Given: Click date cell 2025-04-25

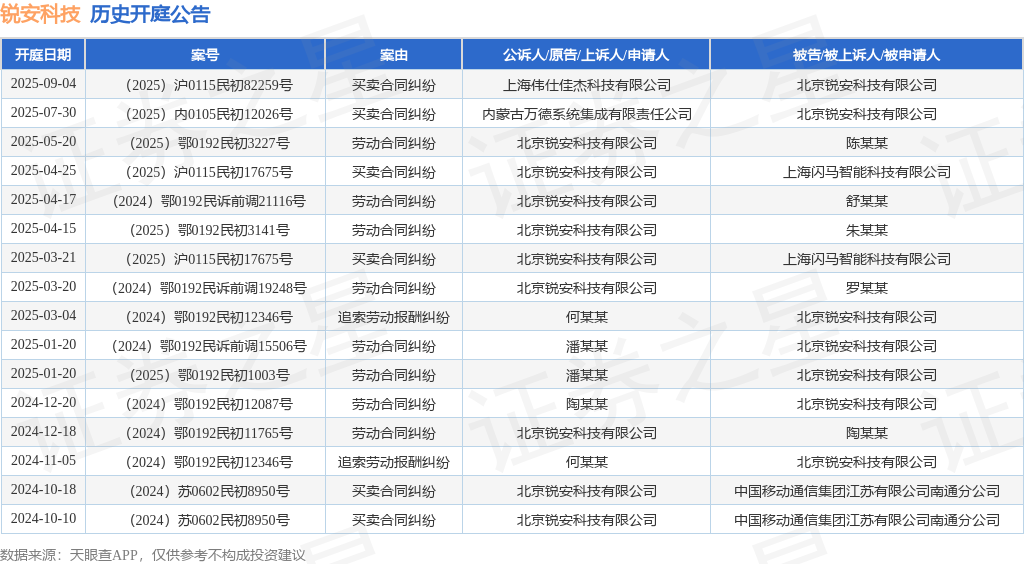Looking at the screenshot, I should click(x=43, y=170).
